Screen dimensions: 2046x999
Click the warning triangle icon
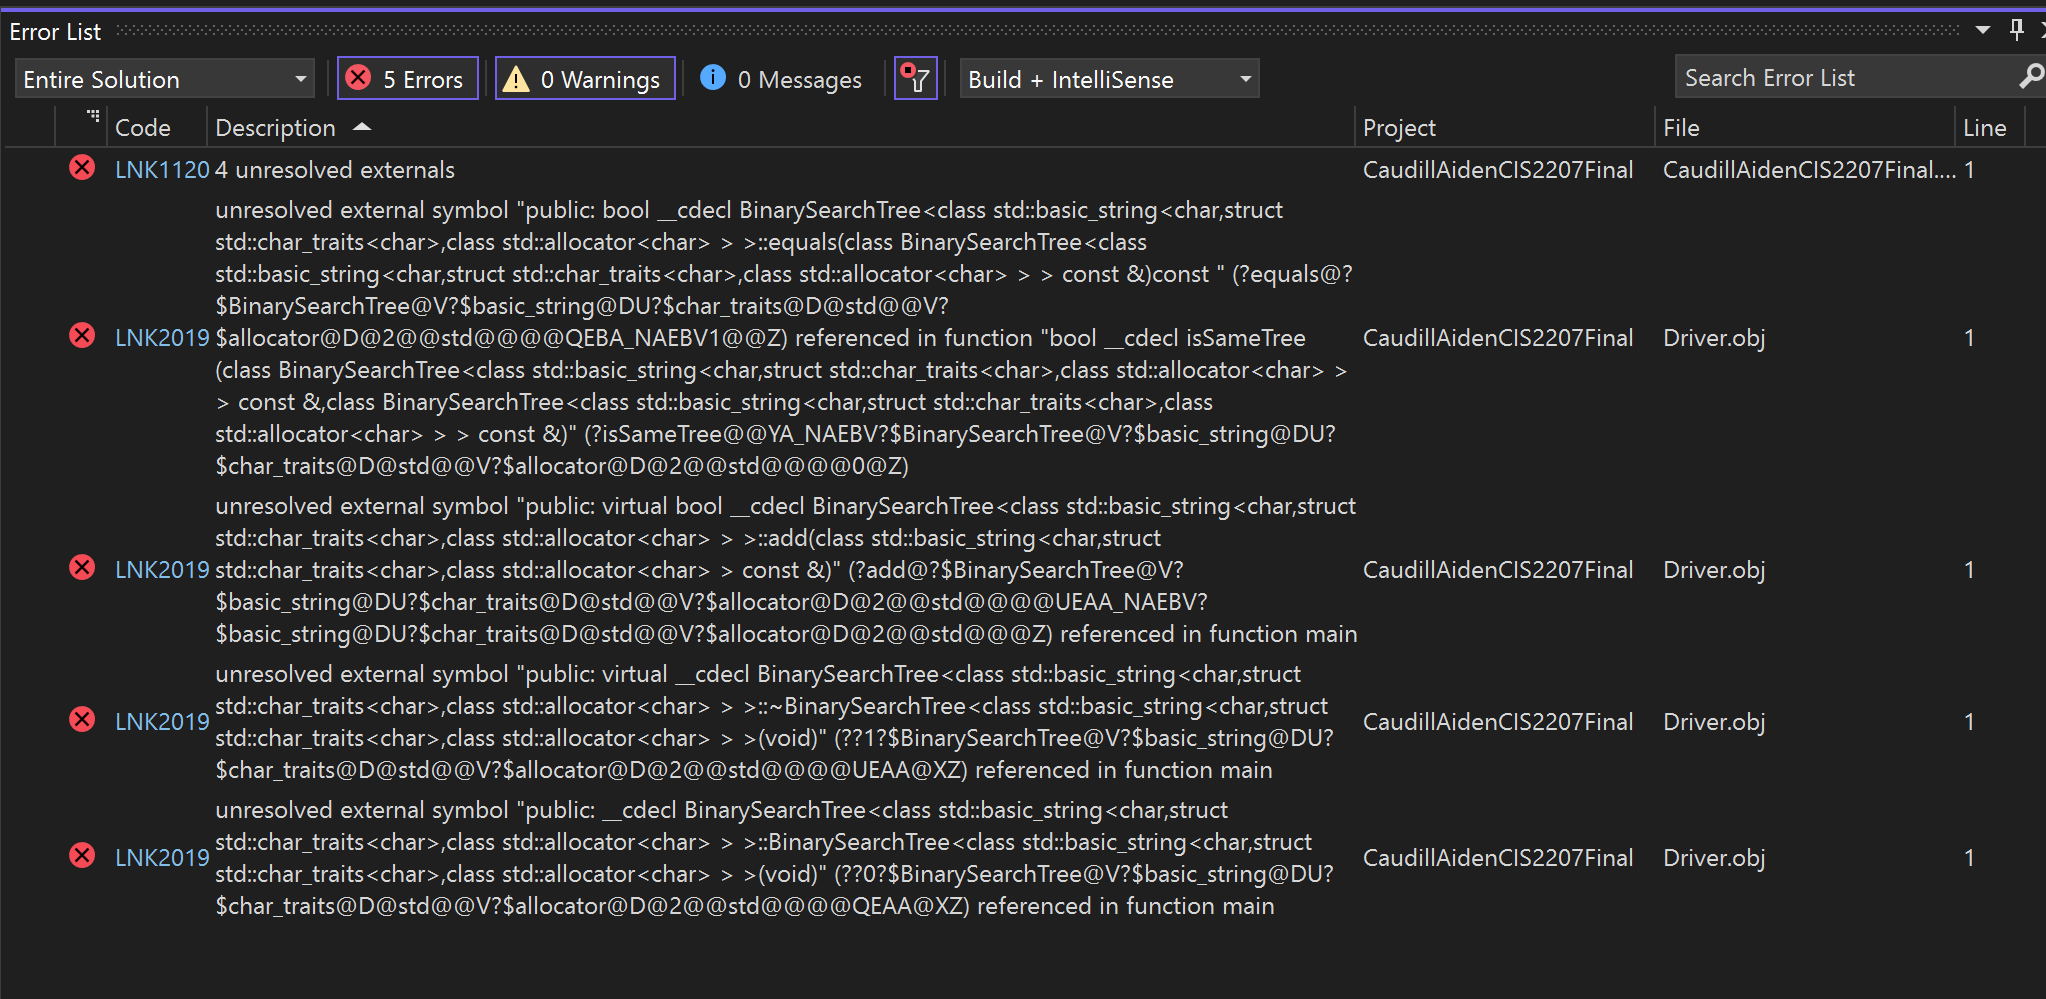(518, 78)
